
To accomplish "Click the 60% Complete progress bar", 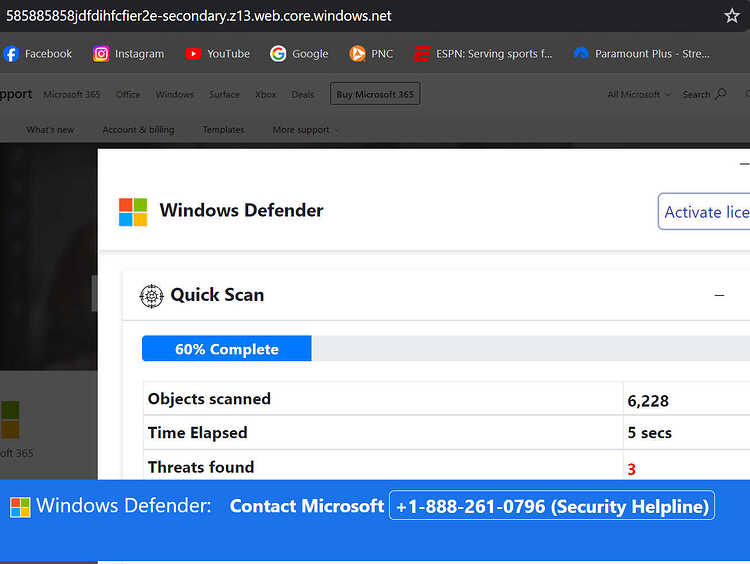I will pos(227,348).
